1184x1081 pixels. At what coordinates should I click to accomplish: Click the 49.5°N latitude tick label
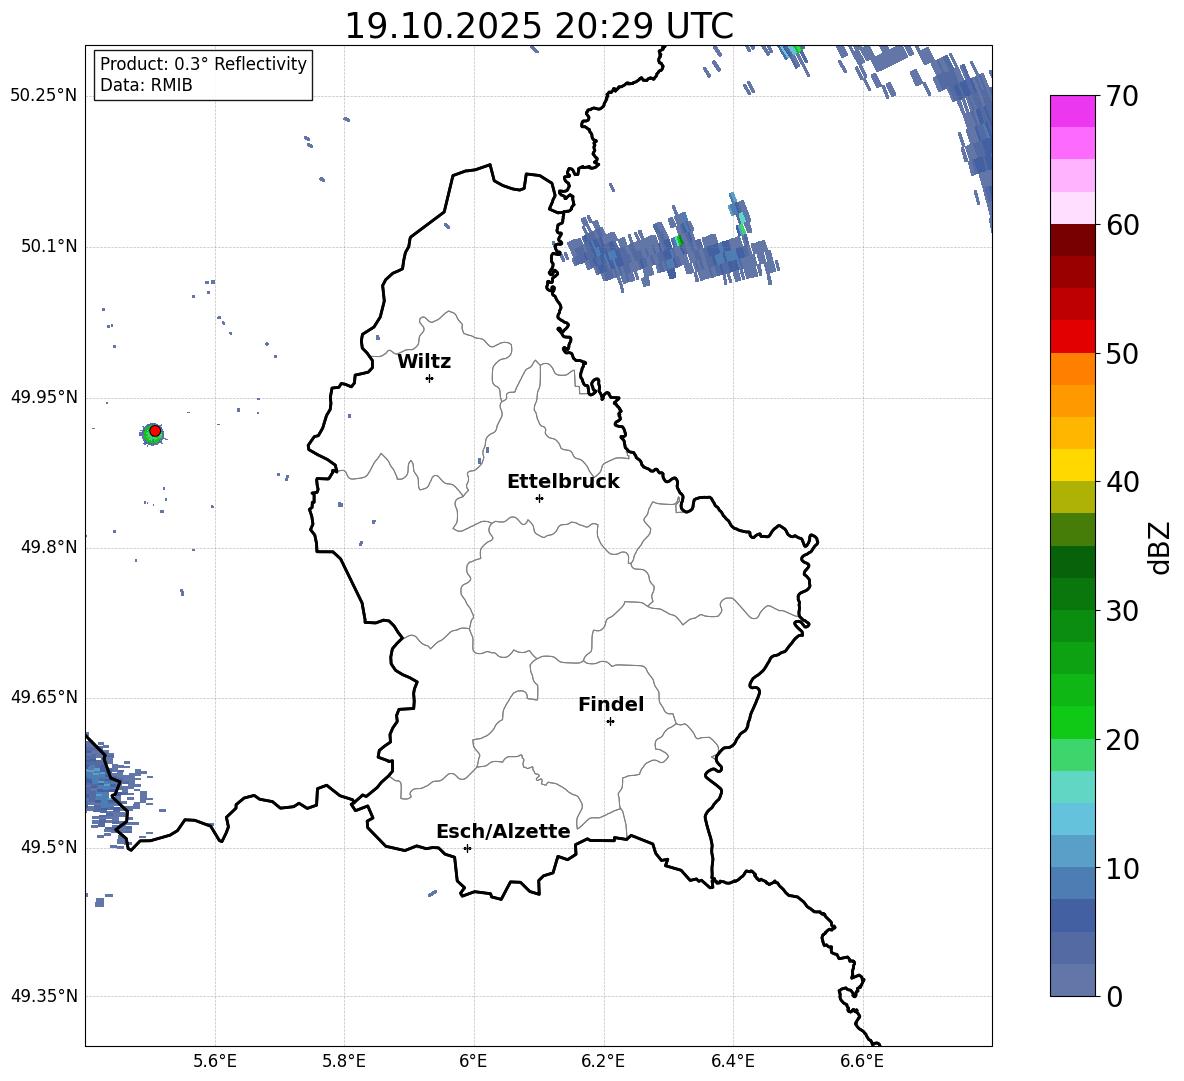click(49, 847)
